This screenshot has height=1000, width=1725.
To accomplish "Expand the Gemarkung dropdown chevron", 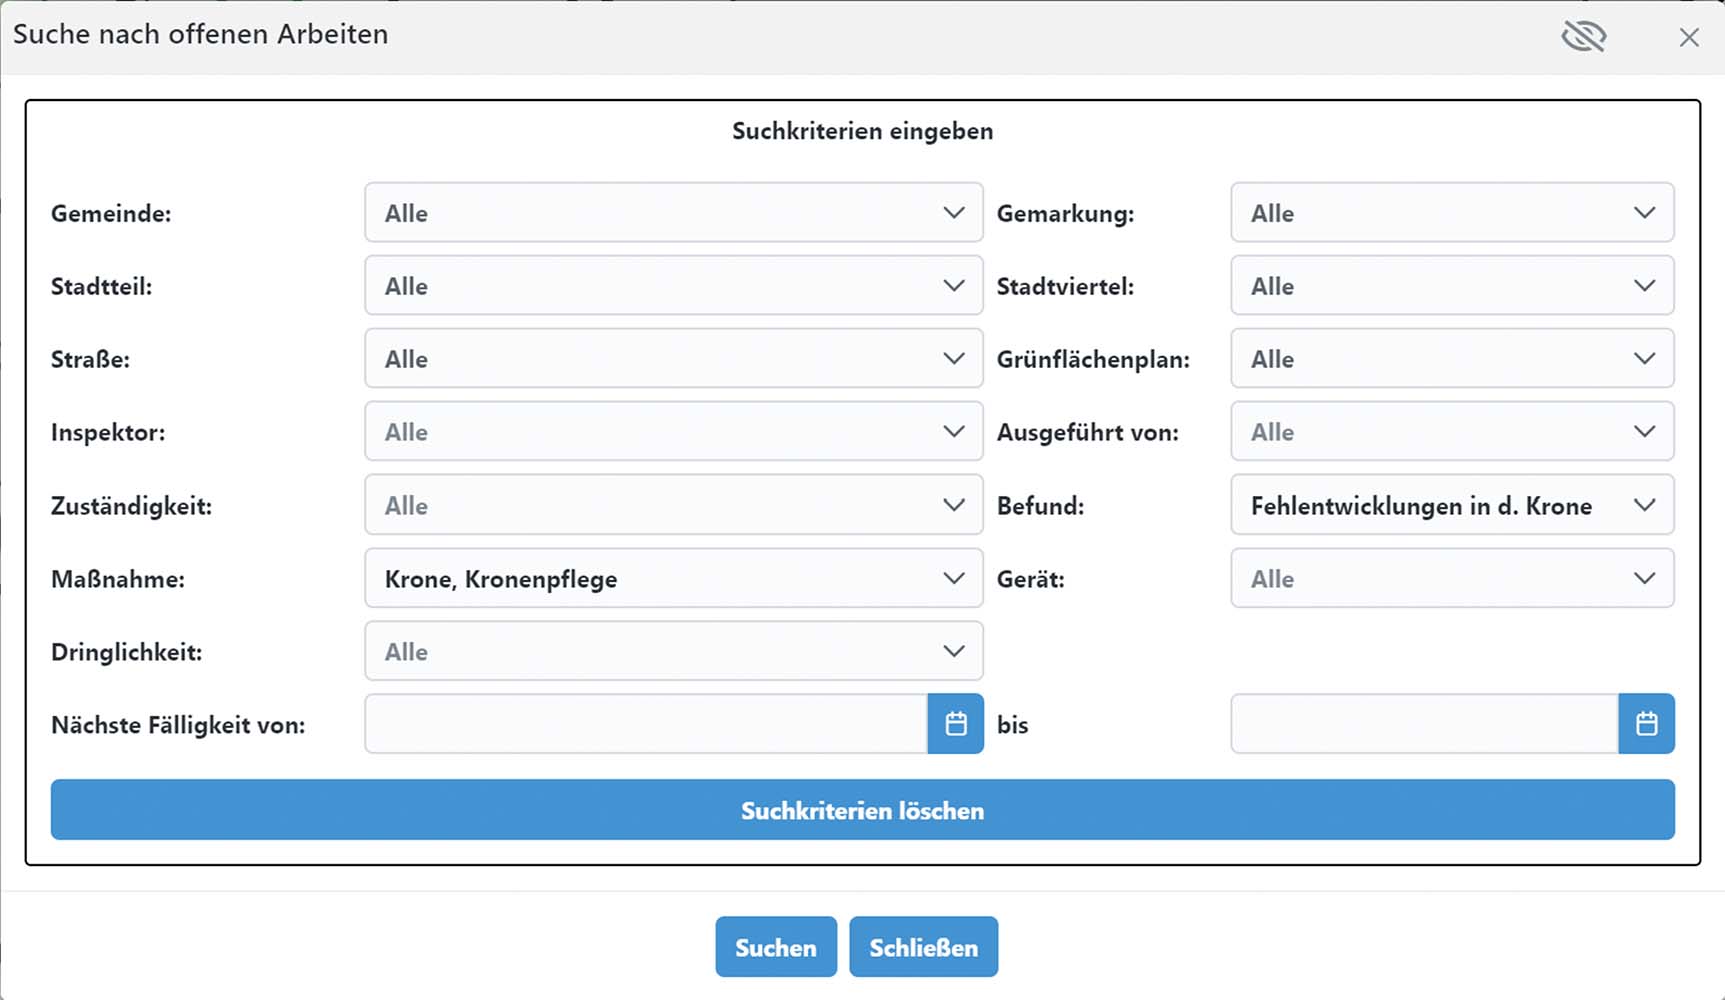I will [1644, 213].
